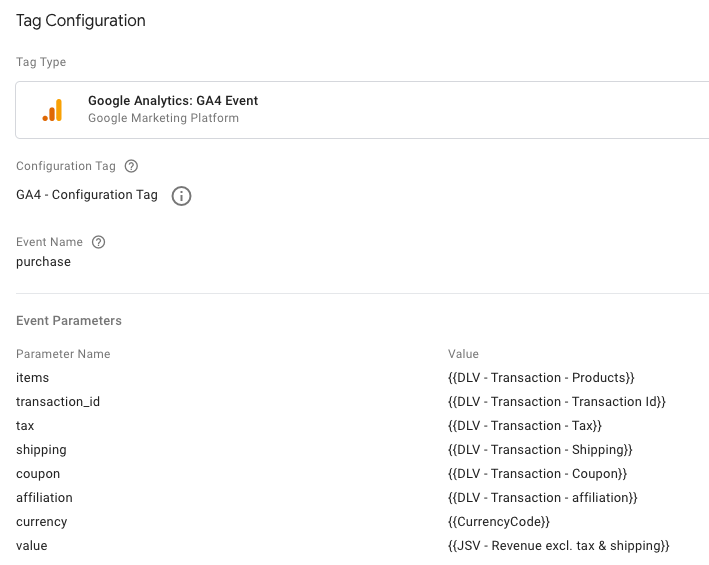
Task: Select the Google Analytics: GA4 Event tag type
Action: pos(173,101)
